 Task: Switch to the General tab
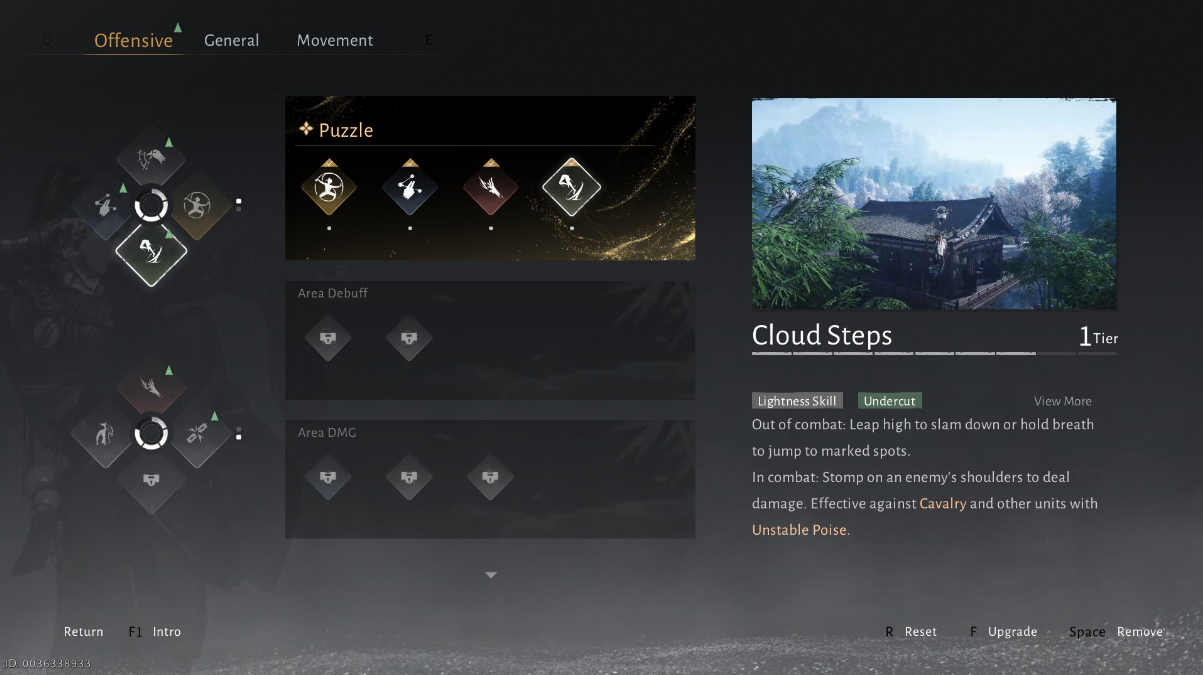[x=231, y=40]
